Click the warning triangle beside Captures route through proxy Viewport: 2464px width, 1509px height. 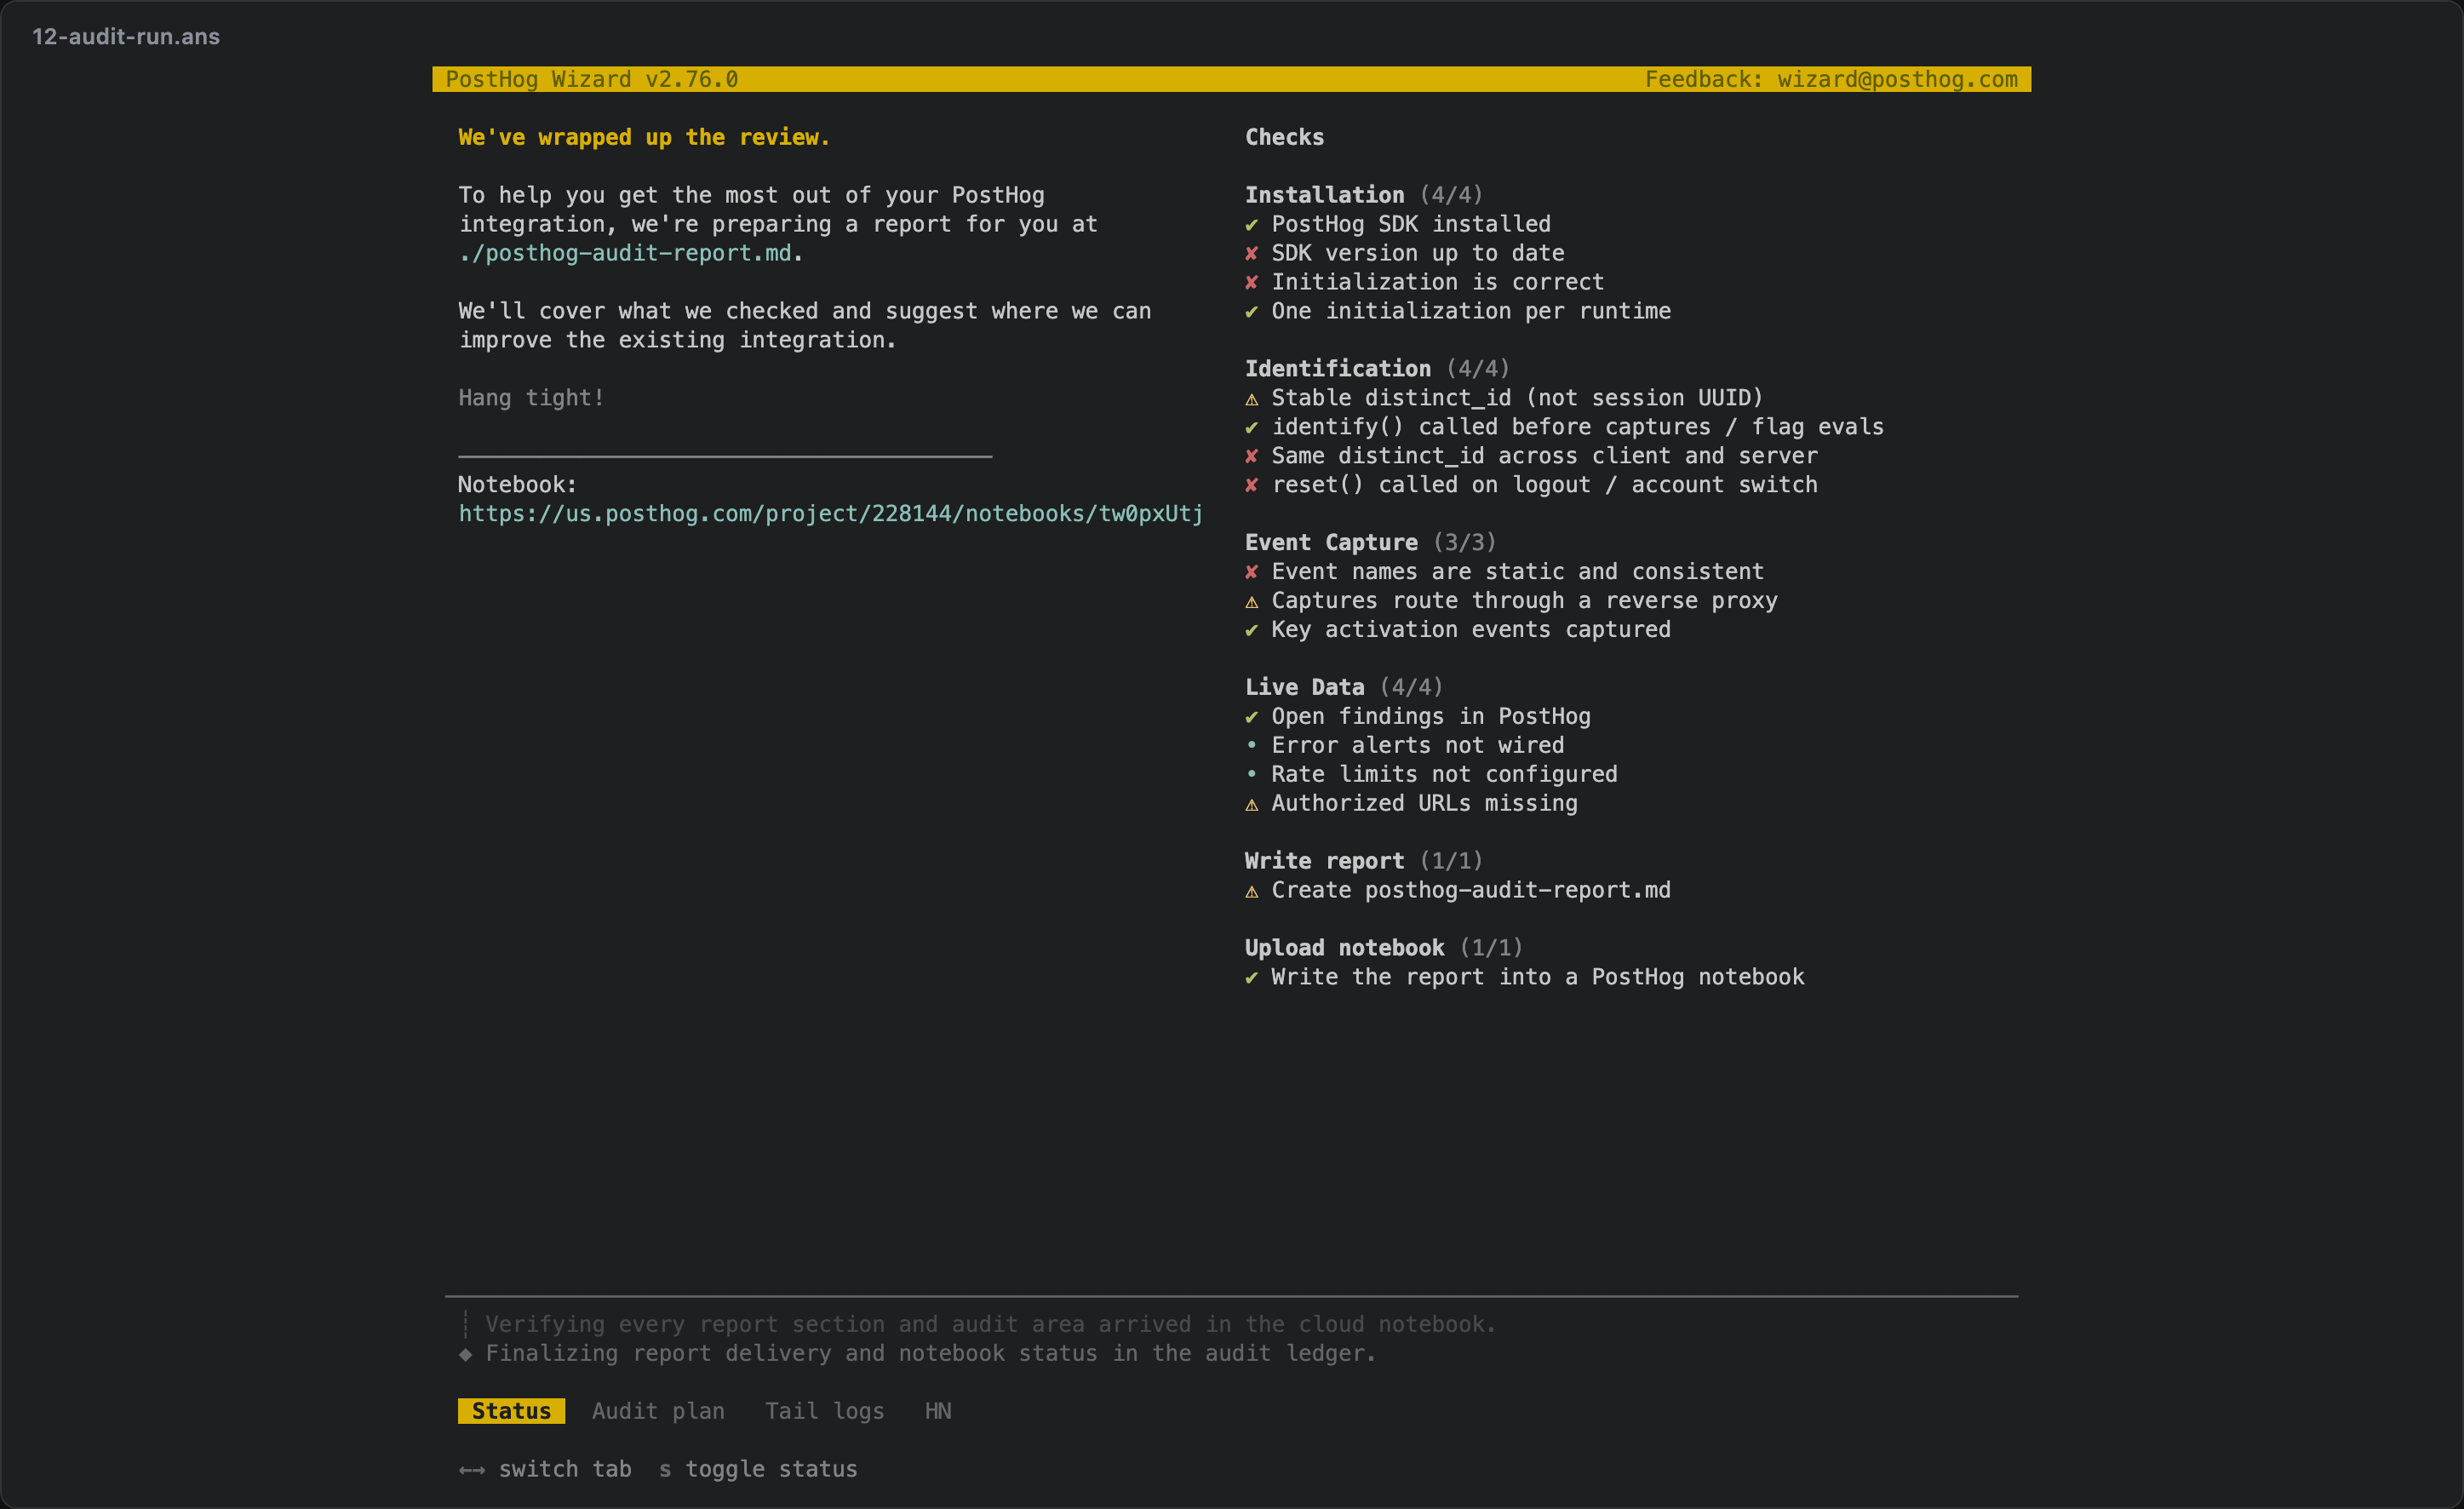(x=1251, y=602)
